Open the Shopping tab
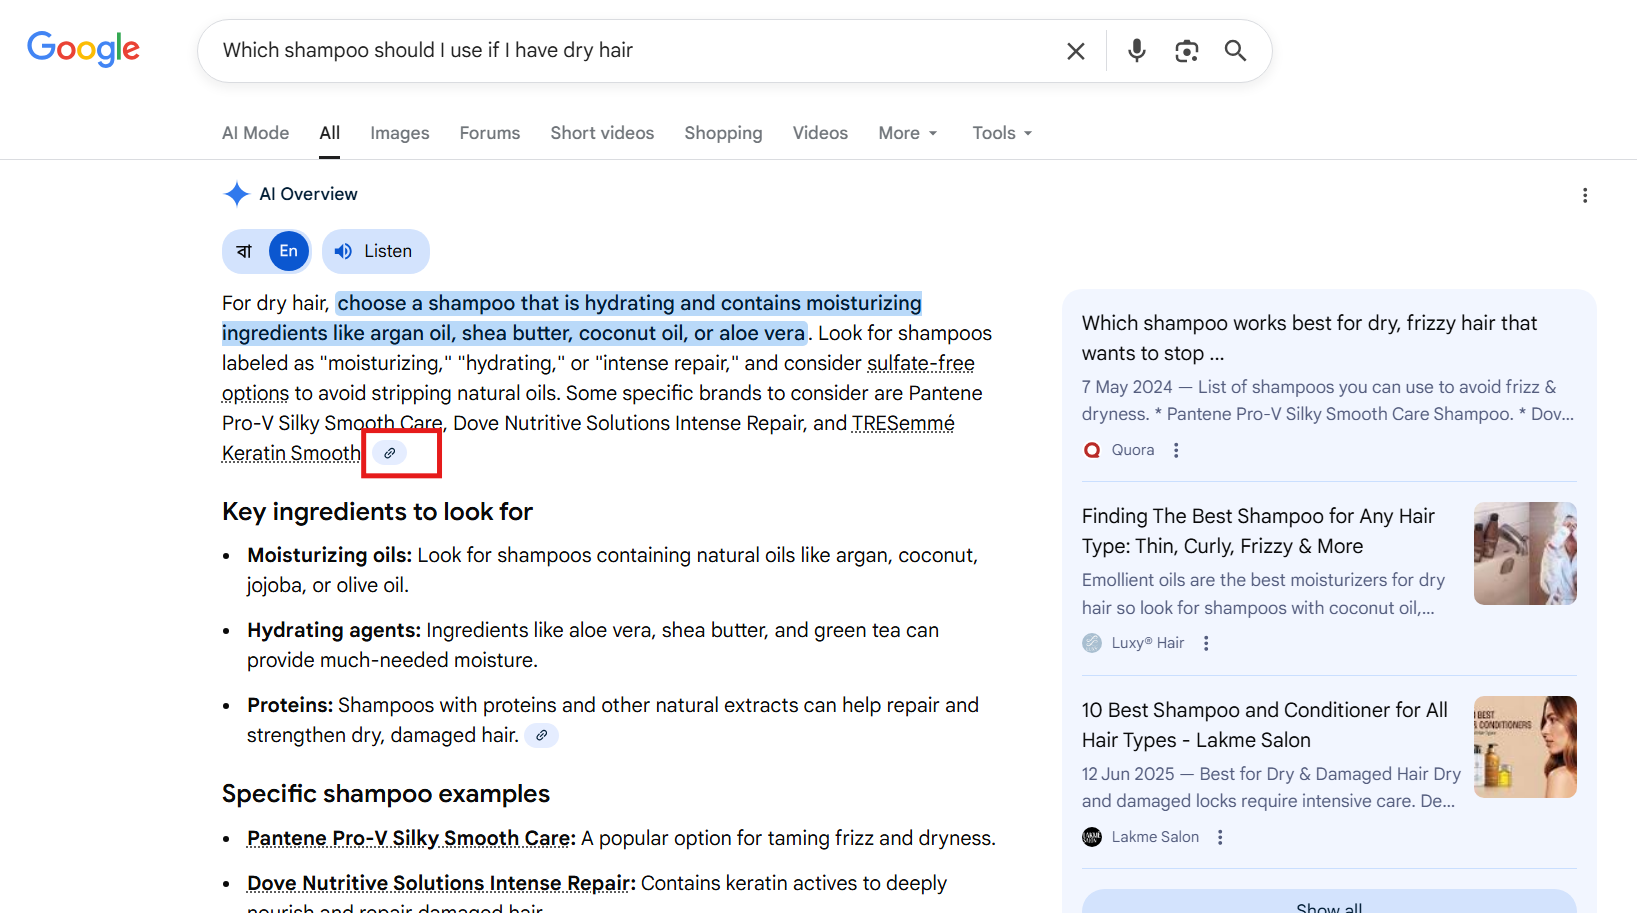Viewport: 1637px width, 913px height. coord(723,133)
